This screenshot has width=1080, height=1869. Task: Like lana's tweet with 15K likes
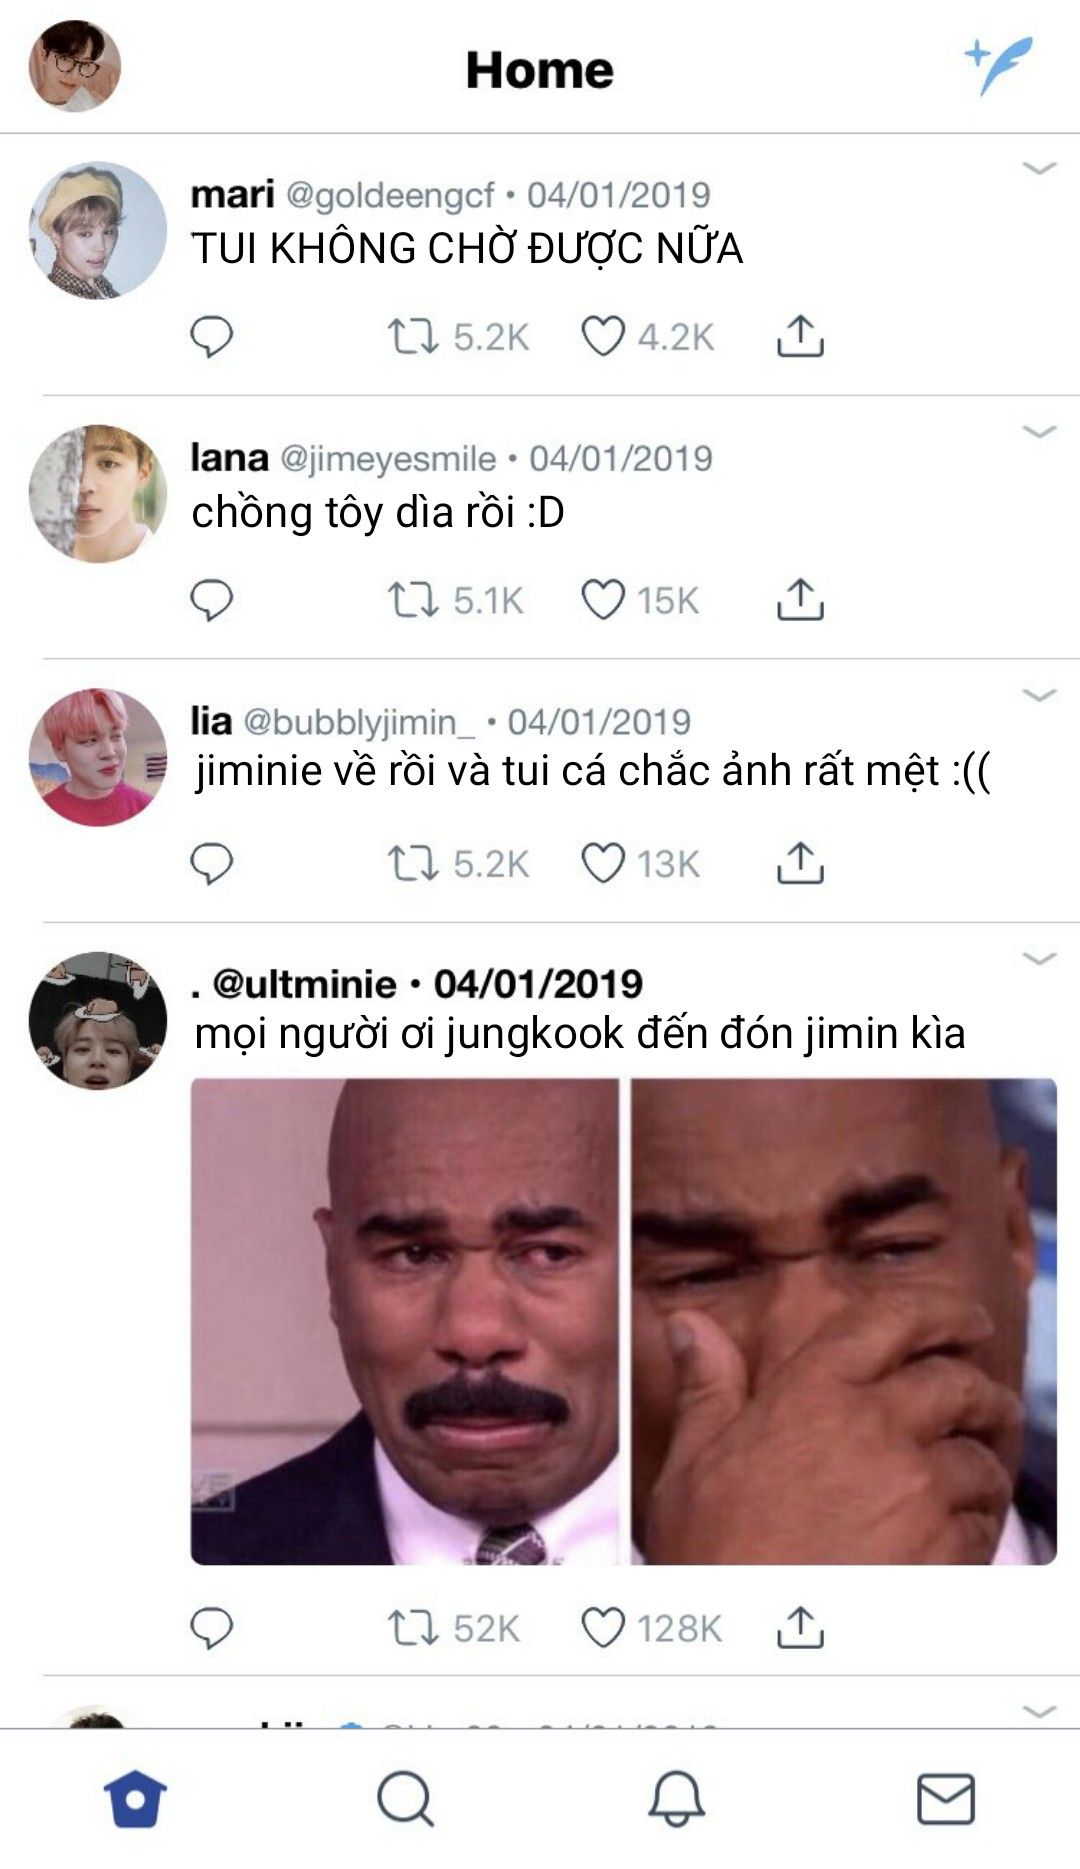pyautogui.click(x=603, y=600)
